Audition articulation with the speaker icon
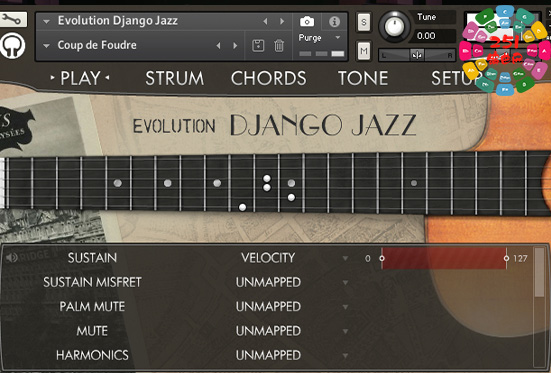The image size is (551, 373). click(x=12, y=258)
